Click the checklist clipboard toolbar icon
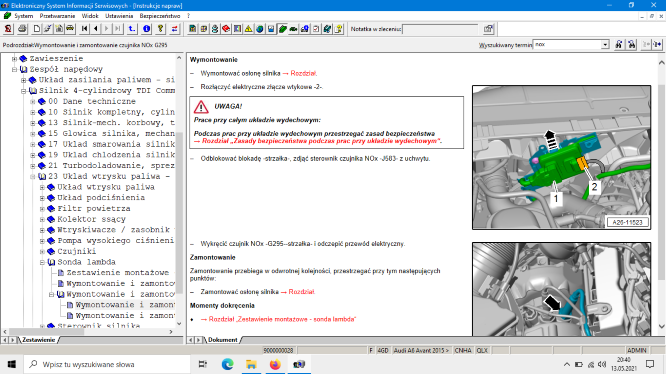Screen dimensions: 666x374 point(316,29)
